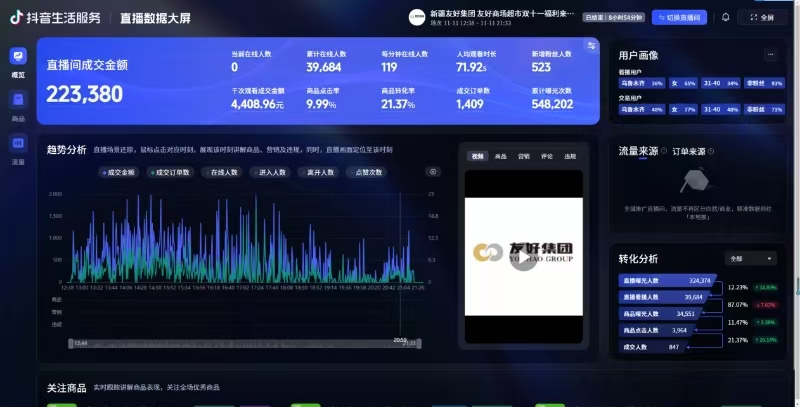Click the 全屏 fullscreen button
The image size is (800, 407).
[x=762, y=17]
